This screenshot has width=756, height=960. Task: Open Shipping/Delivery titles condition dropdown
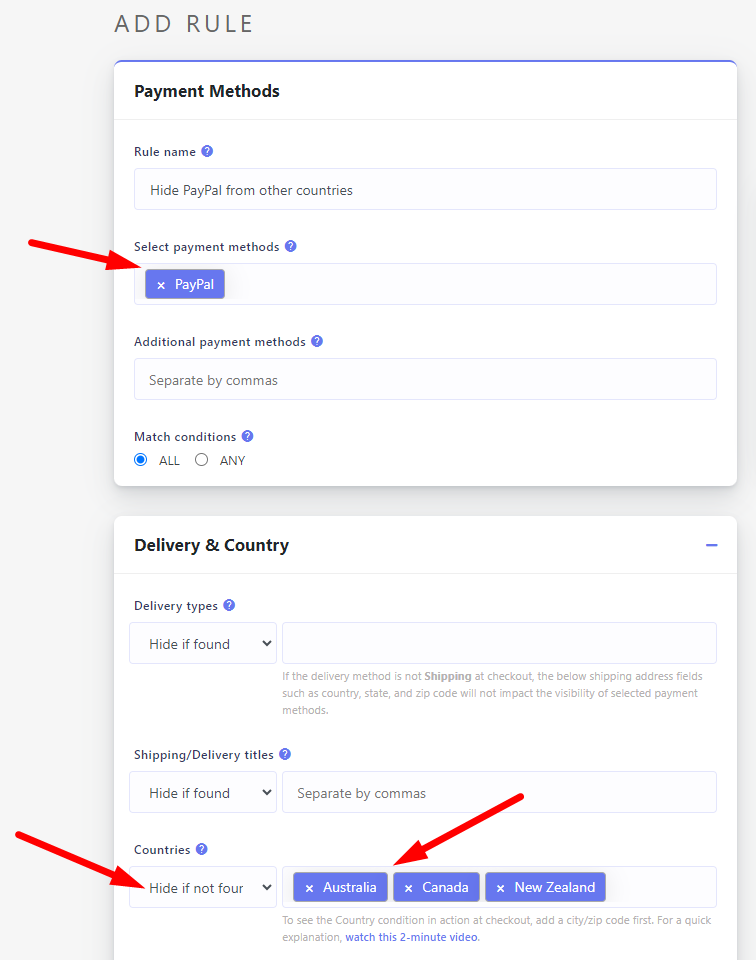click(x=203, y=793)
